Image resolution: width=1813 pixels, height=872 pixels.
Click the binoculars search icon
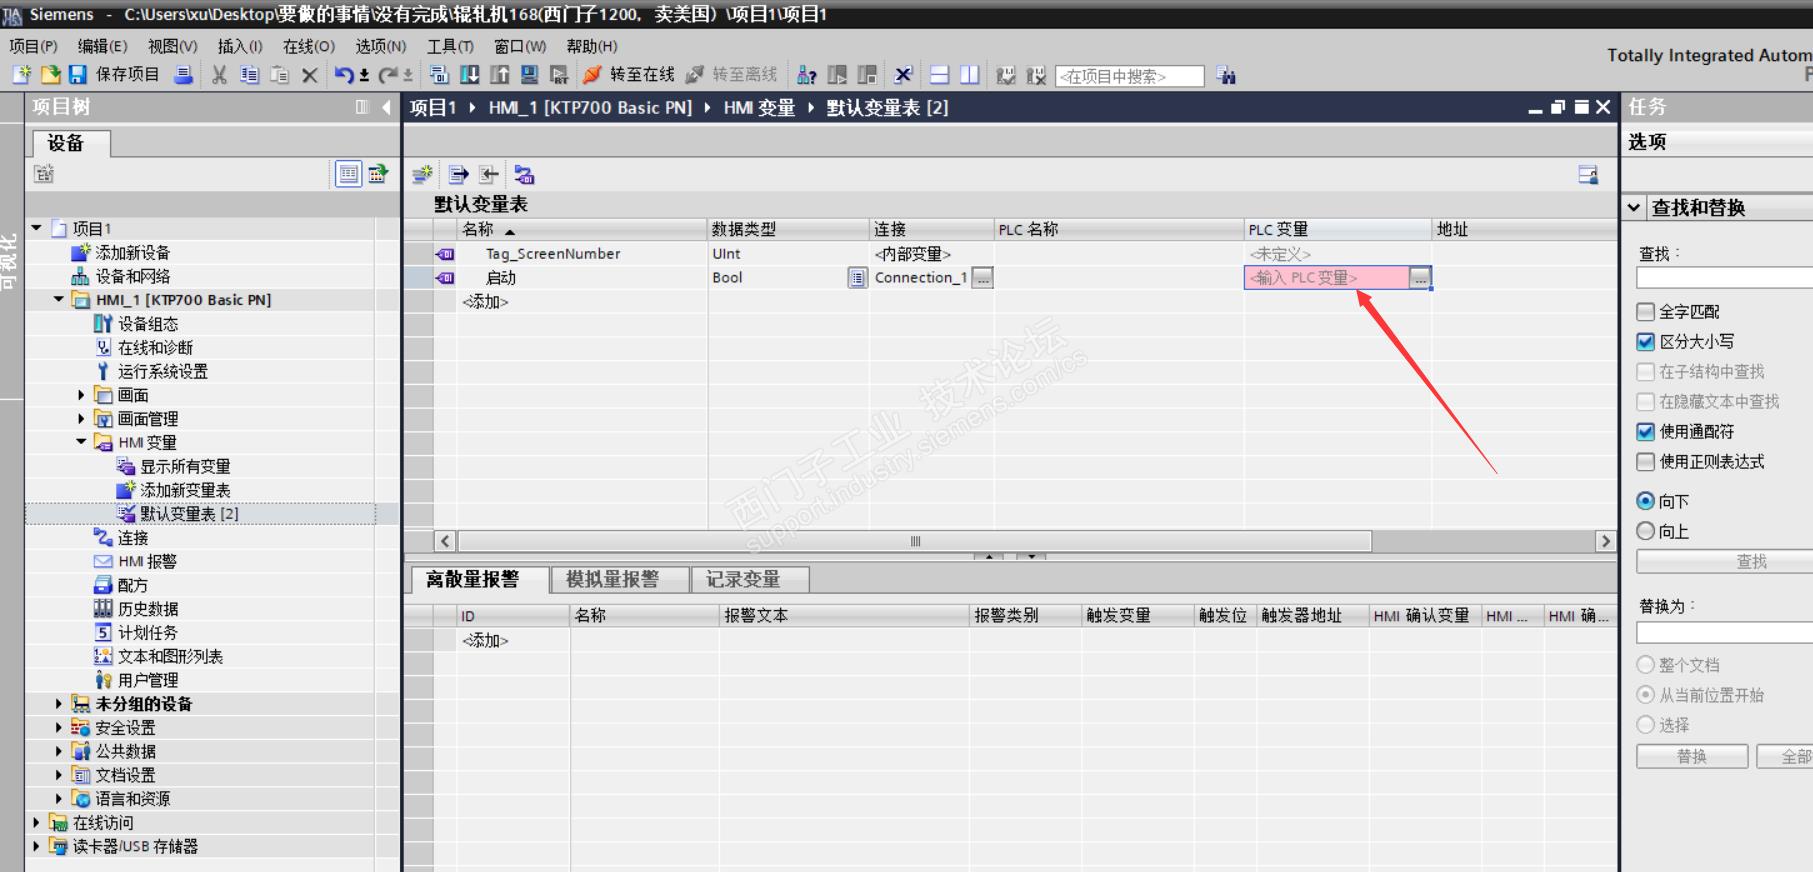tap(1226, 75)
